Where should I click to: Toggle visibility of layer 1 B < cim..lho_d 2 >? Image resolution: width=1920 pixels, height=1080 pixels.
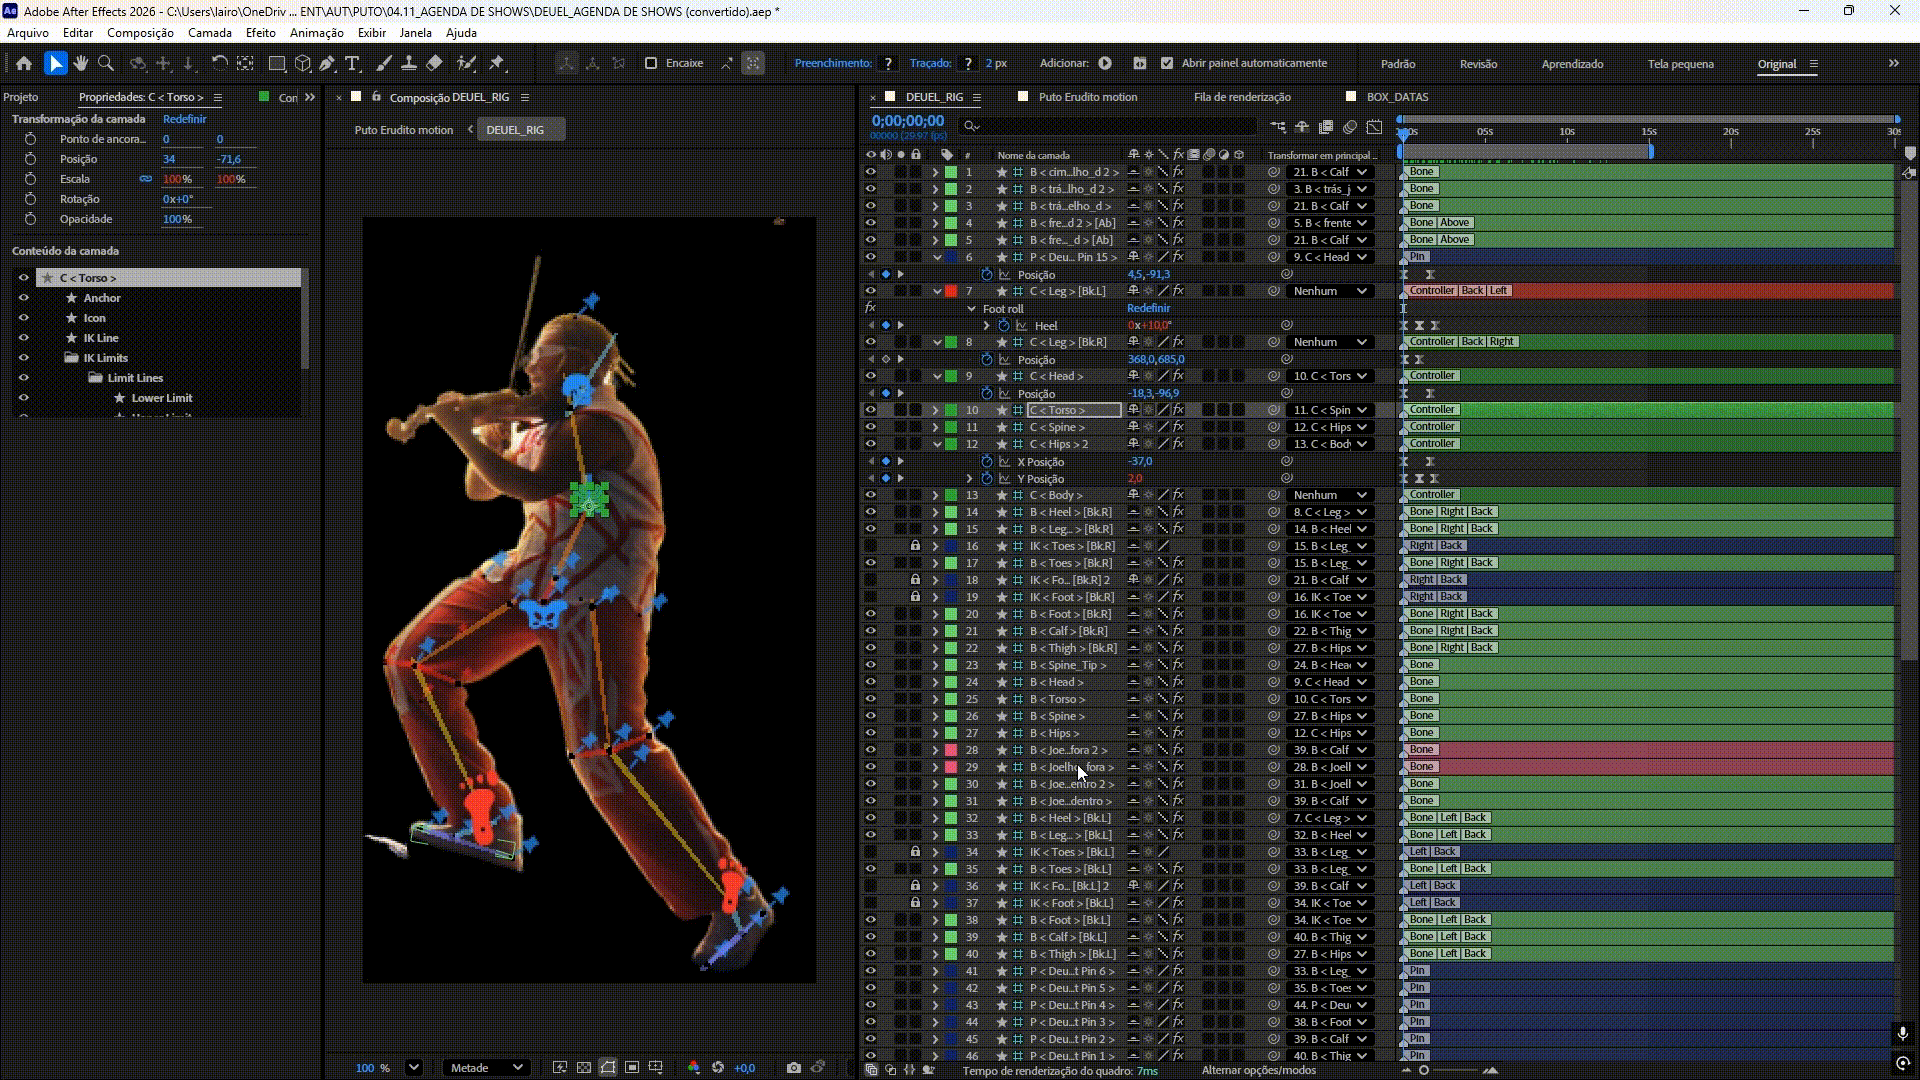pyautogui.click(x=870, y=172)
